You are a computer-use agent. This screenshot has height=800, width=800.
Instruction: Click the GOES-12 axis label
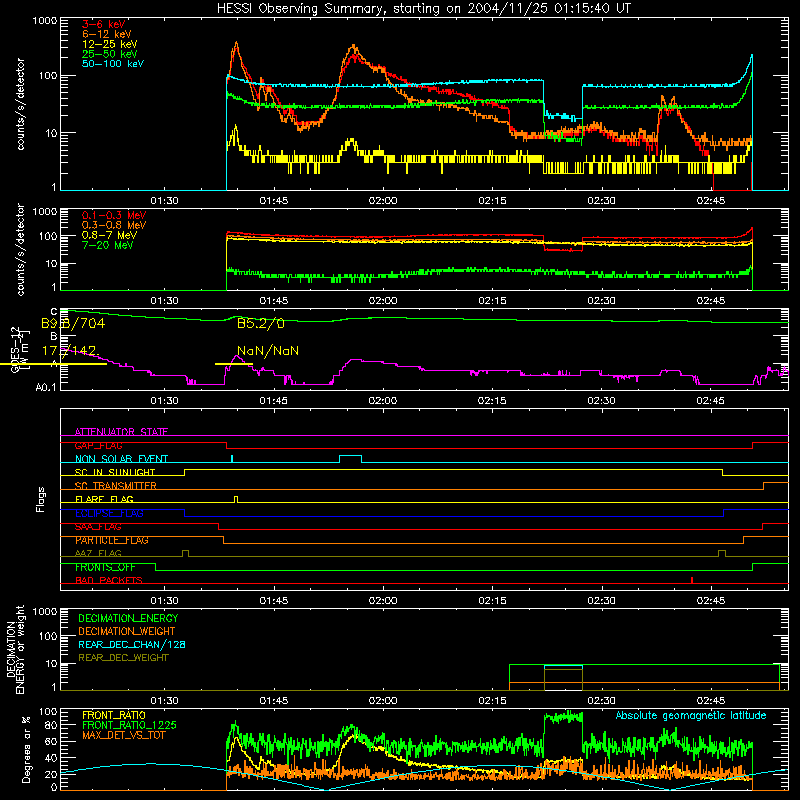click(15, 349)
